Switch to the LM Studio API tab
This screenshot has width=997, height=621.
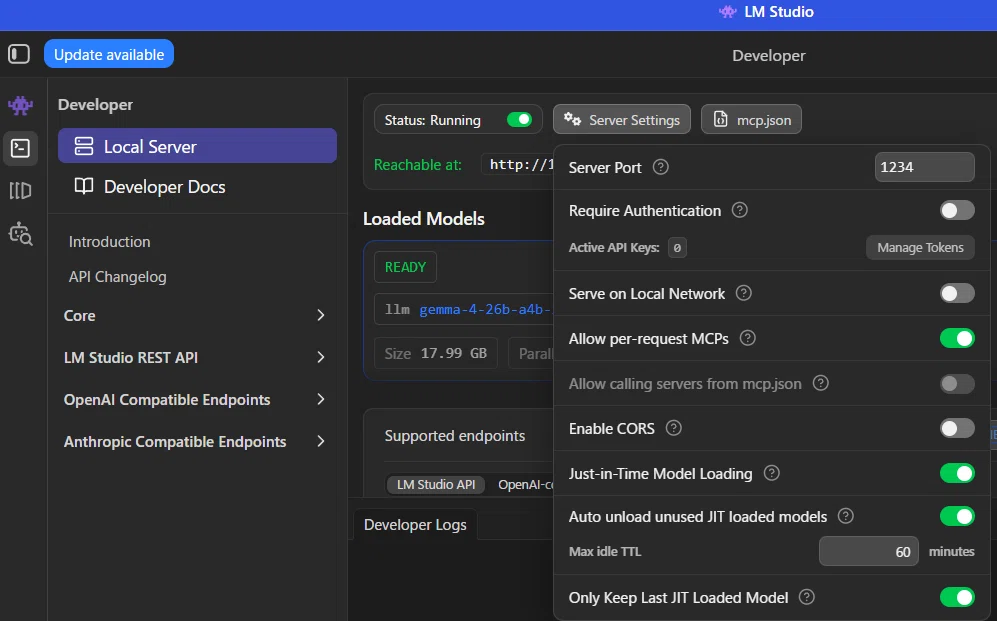(436, 484)
